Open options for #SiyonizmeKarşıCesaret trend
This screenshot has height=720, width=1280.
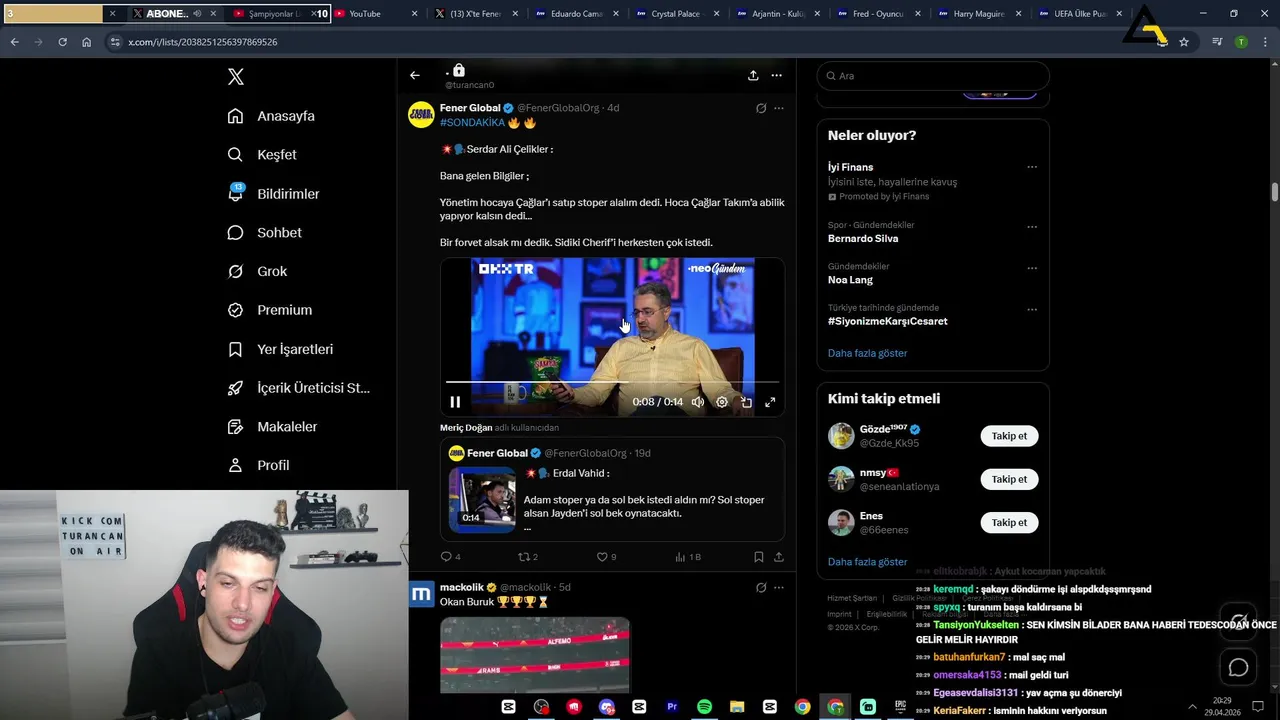(x=1032, y=309)
